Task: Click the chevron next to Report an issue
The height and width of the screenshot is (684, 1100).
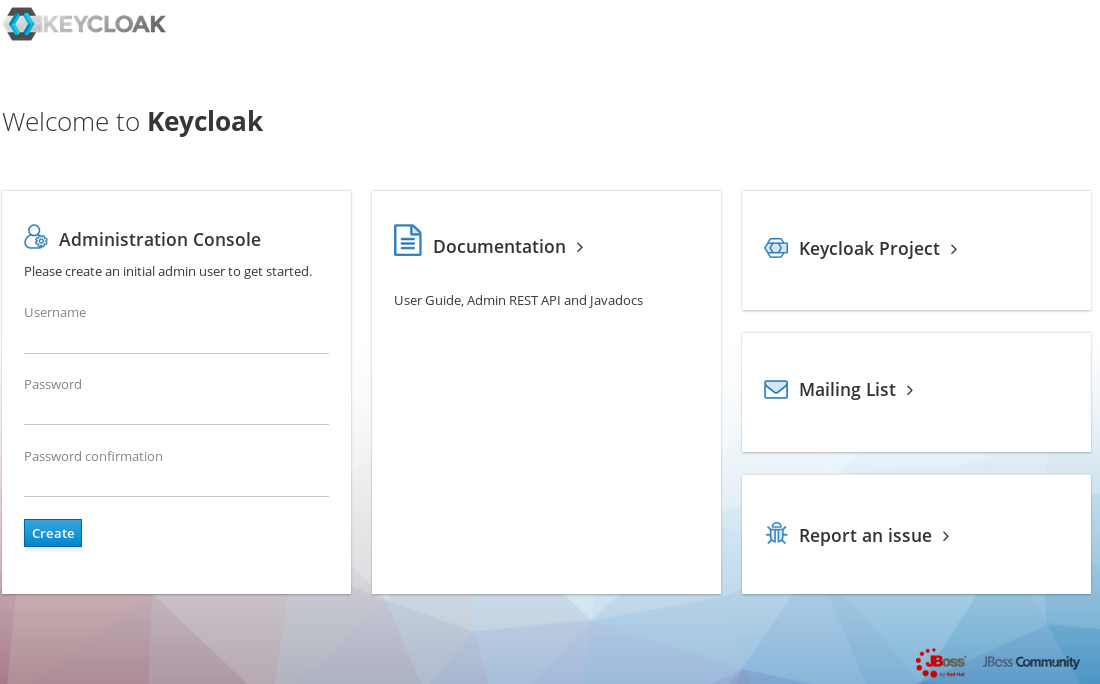Action: click(946, 536)
